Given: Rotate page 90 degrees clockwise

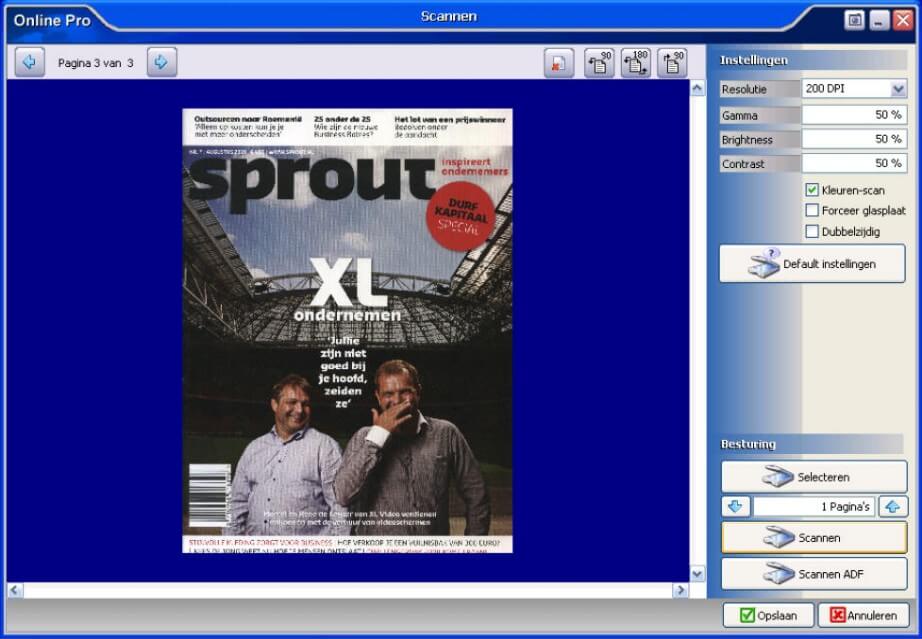Looking at the screenshot, I should (672, 63).
